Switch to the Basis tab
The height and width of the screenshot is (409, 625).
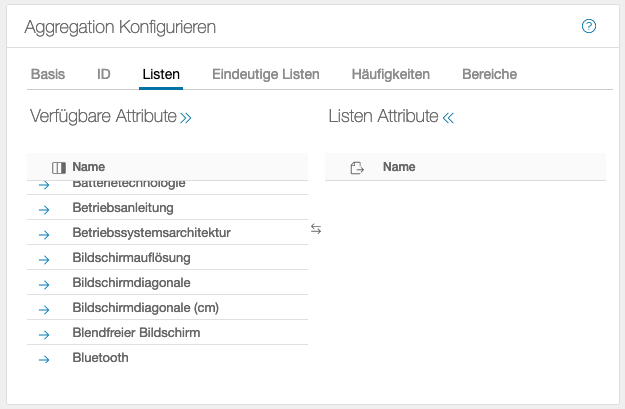tap(48, 74)
